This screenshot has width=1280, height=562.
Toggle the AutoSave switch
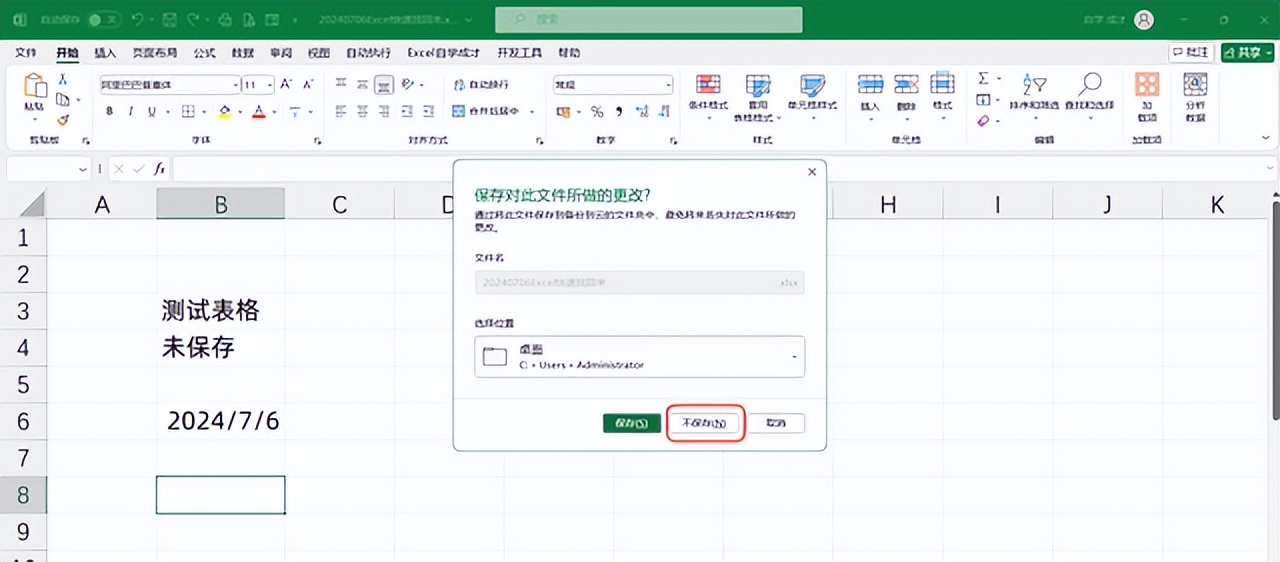point(103,19)
